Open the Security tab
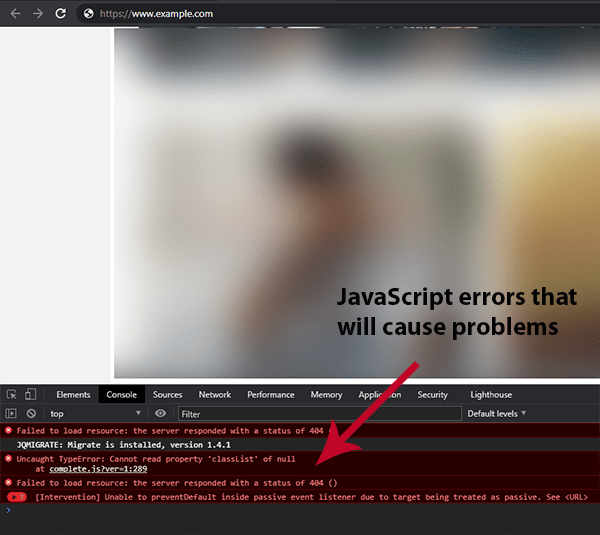 pyautogui.click(x=432, y=395)
